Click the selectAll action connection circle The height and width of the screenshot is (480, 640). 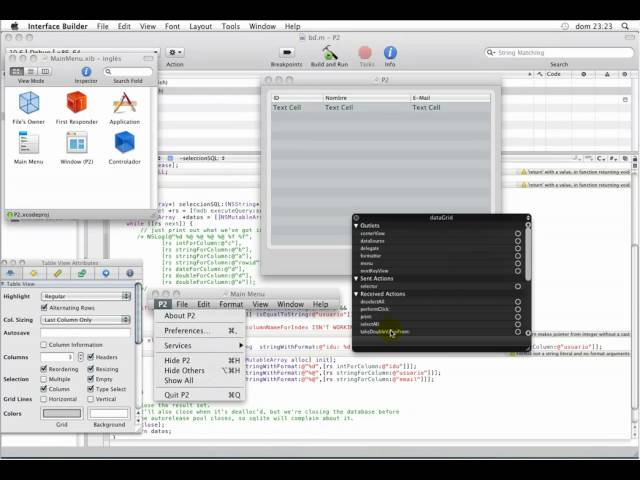pos(518,324)
